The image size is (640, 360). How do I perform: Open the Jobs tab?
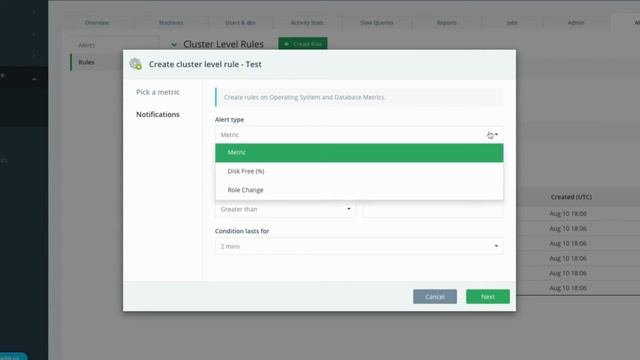tap(512, 23)
